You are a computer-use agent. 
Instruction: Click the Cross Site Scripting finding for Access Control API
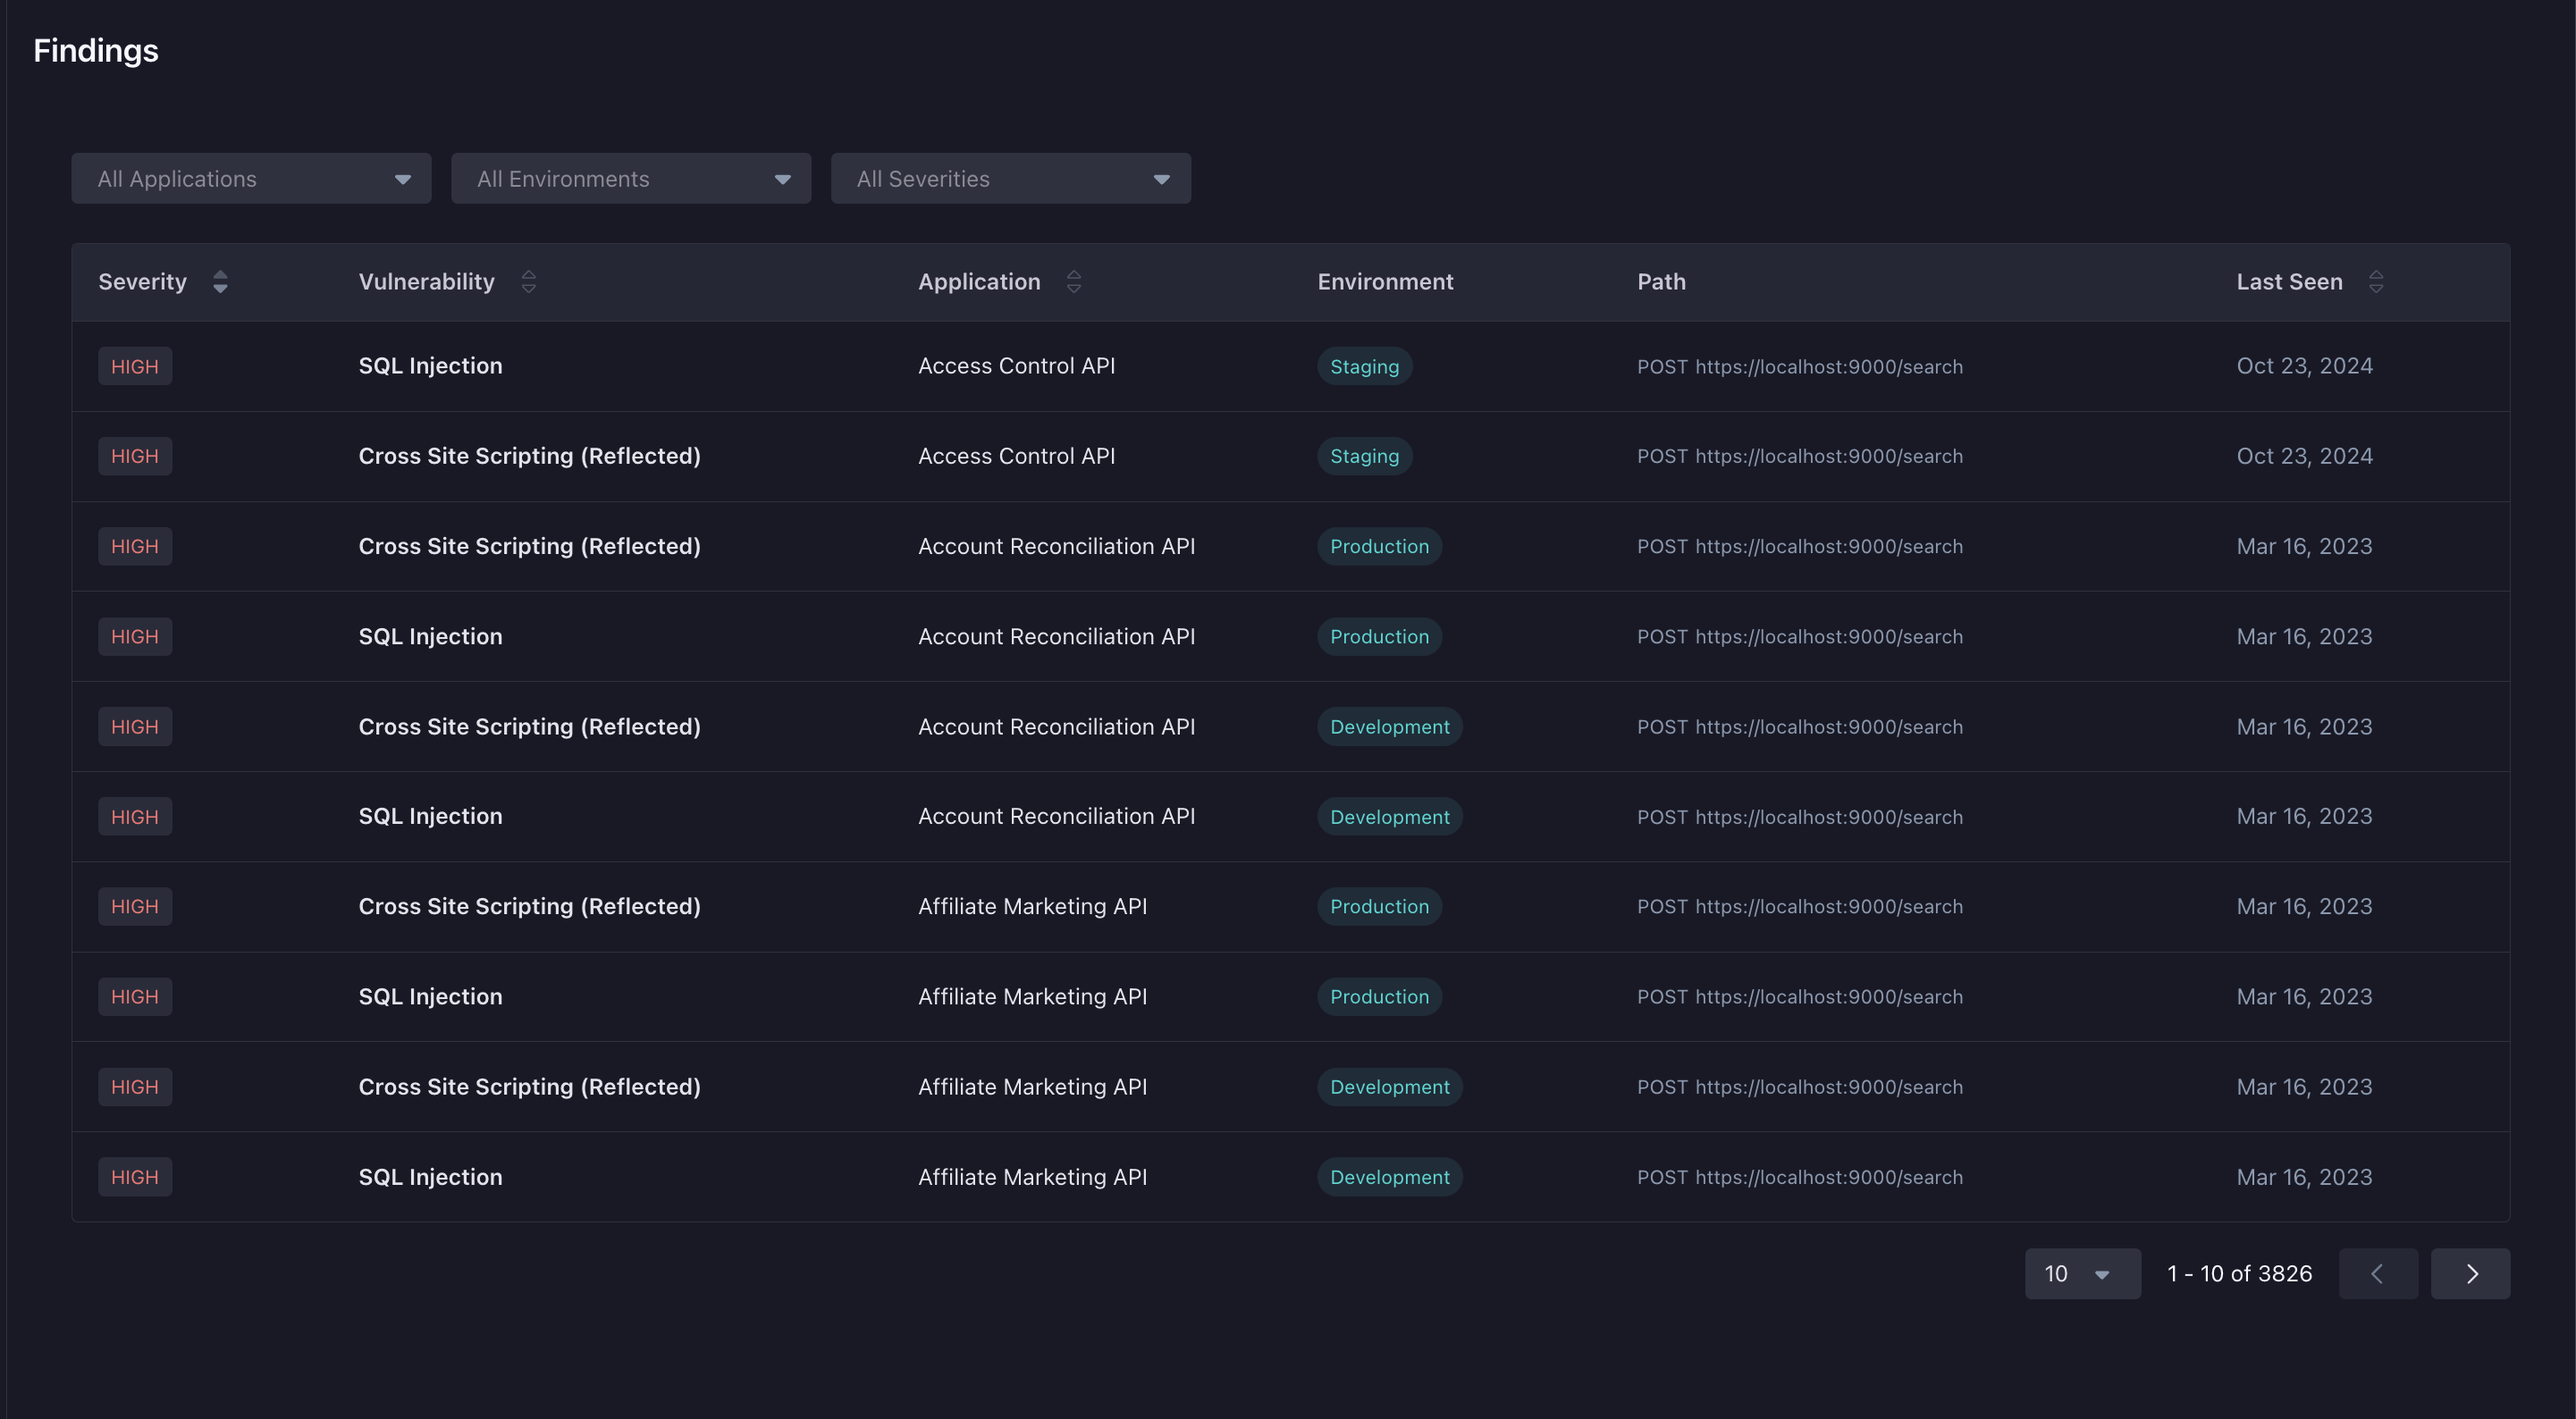pyautogui.click(x=529, y=456)
